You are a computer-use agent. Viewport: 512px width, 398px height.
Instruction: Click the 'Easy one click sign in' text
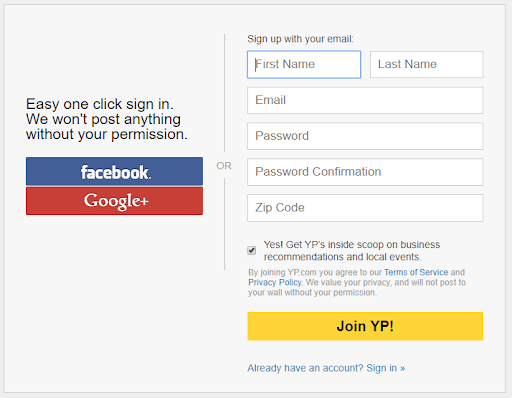pos(100,104)
